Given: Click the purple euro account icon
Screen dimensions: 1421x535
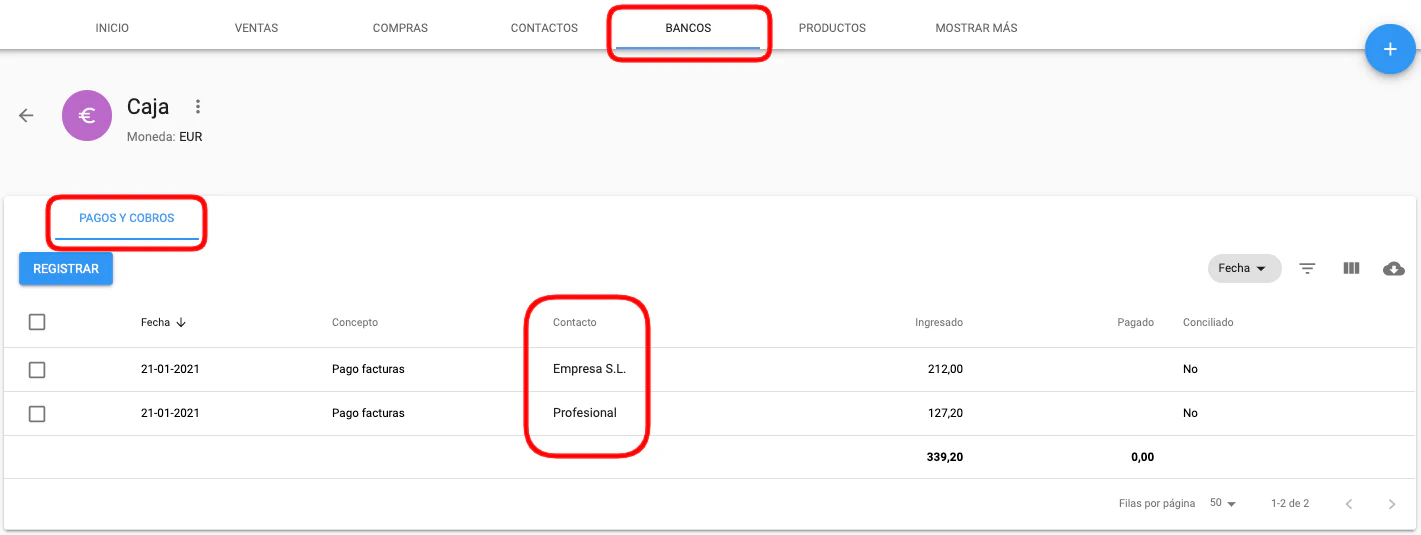Looking at the screenshot, I should click(87, 115).
